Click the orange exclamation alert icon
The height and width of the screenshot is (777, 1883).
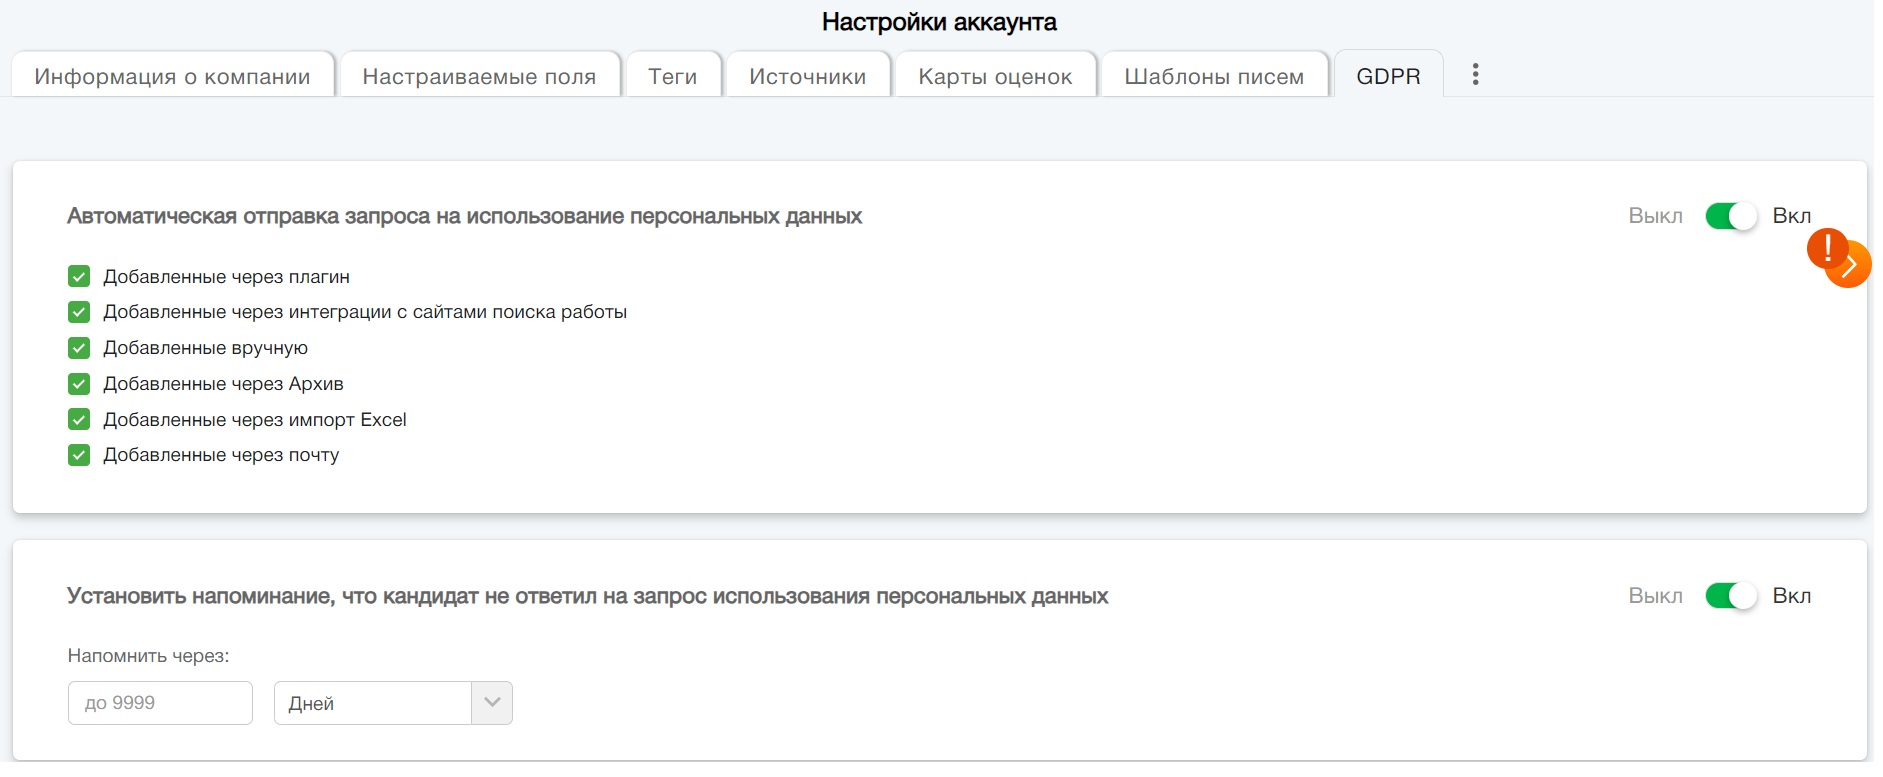coord(1826,247)
